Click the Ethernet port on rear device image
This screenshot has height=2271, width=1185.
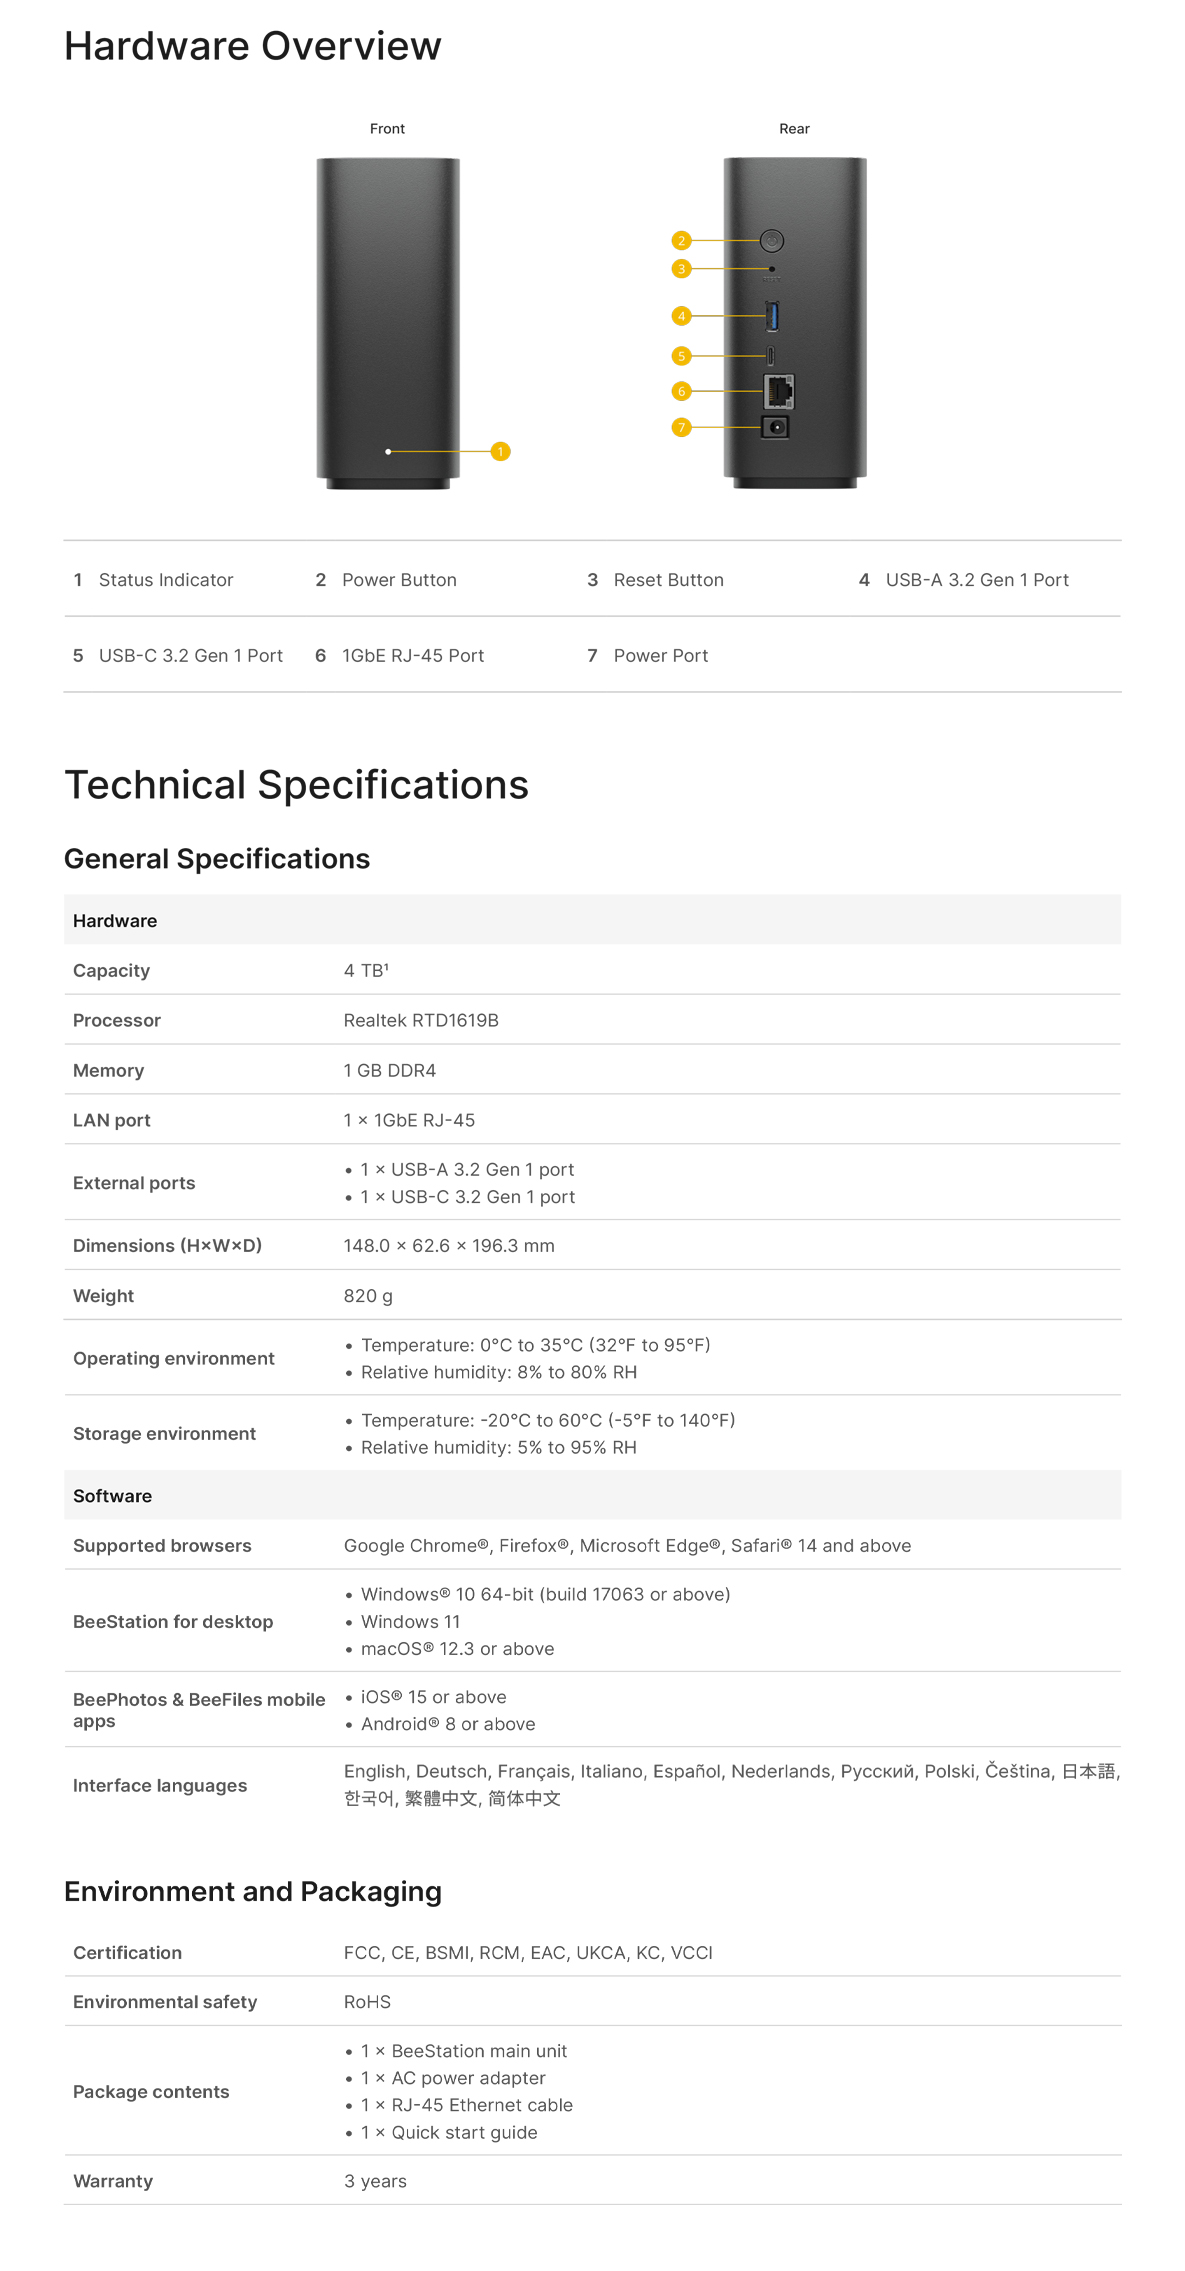pos(778,391)
